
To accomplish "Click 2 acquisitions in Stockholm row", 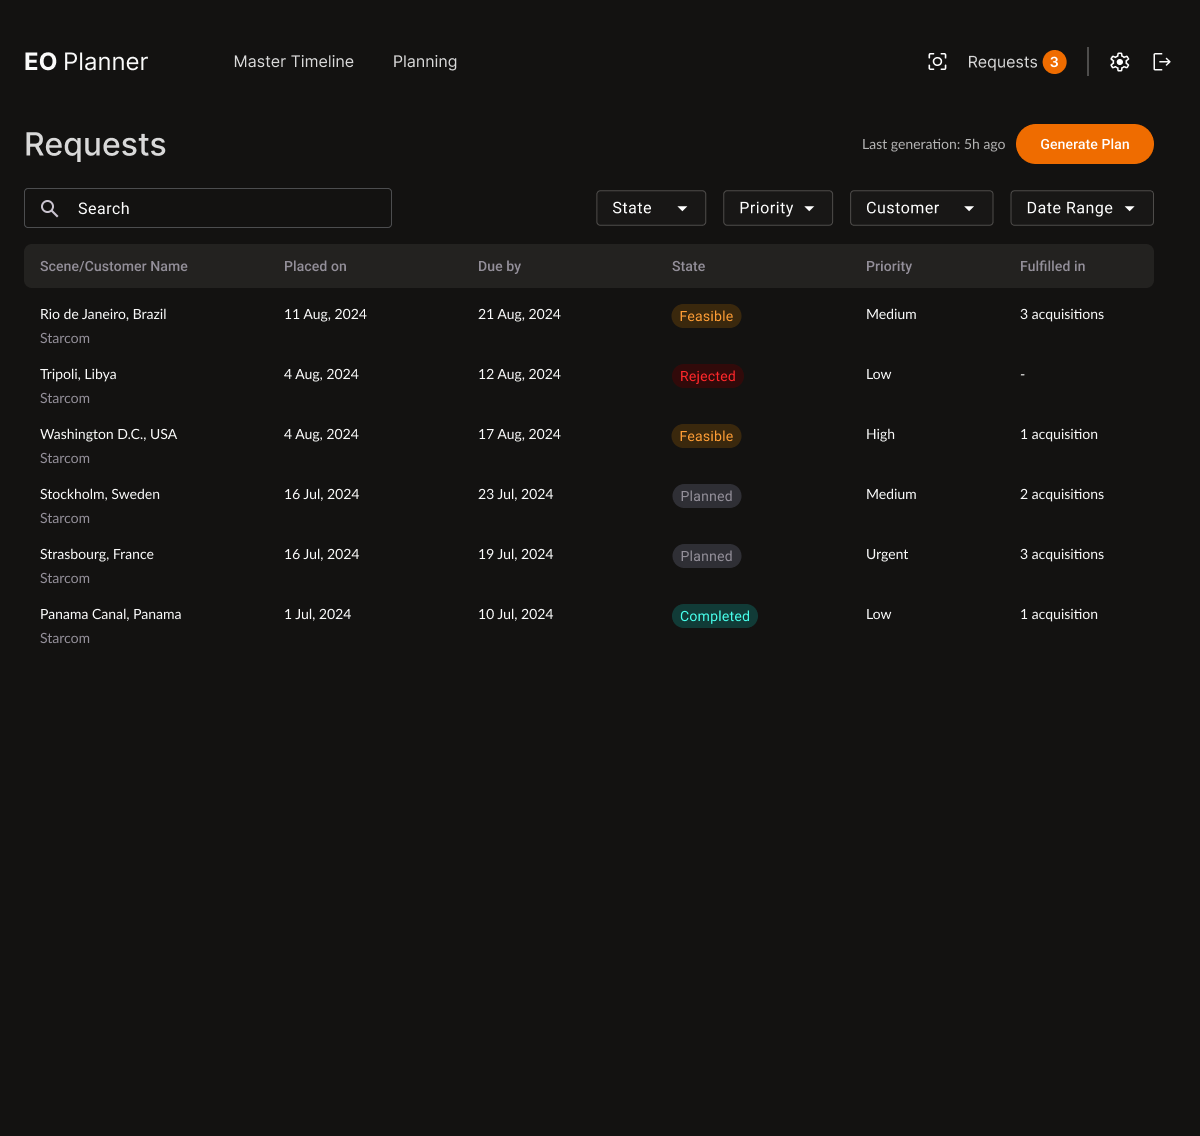I will [1062, 494].
